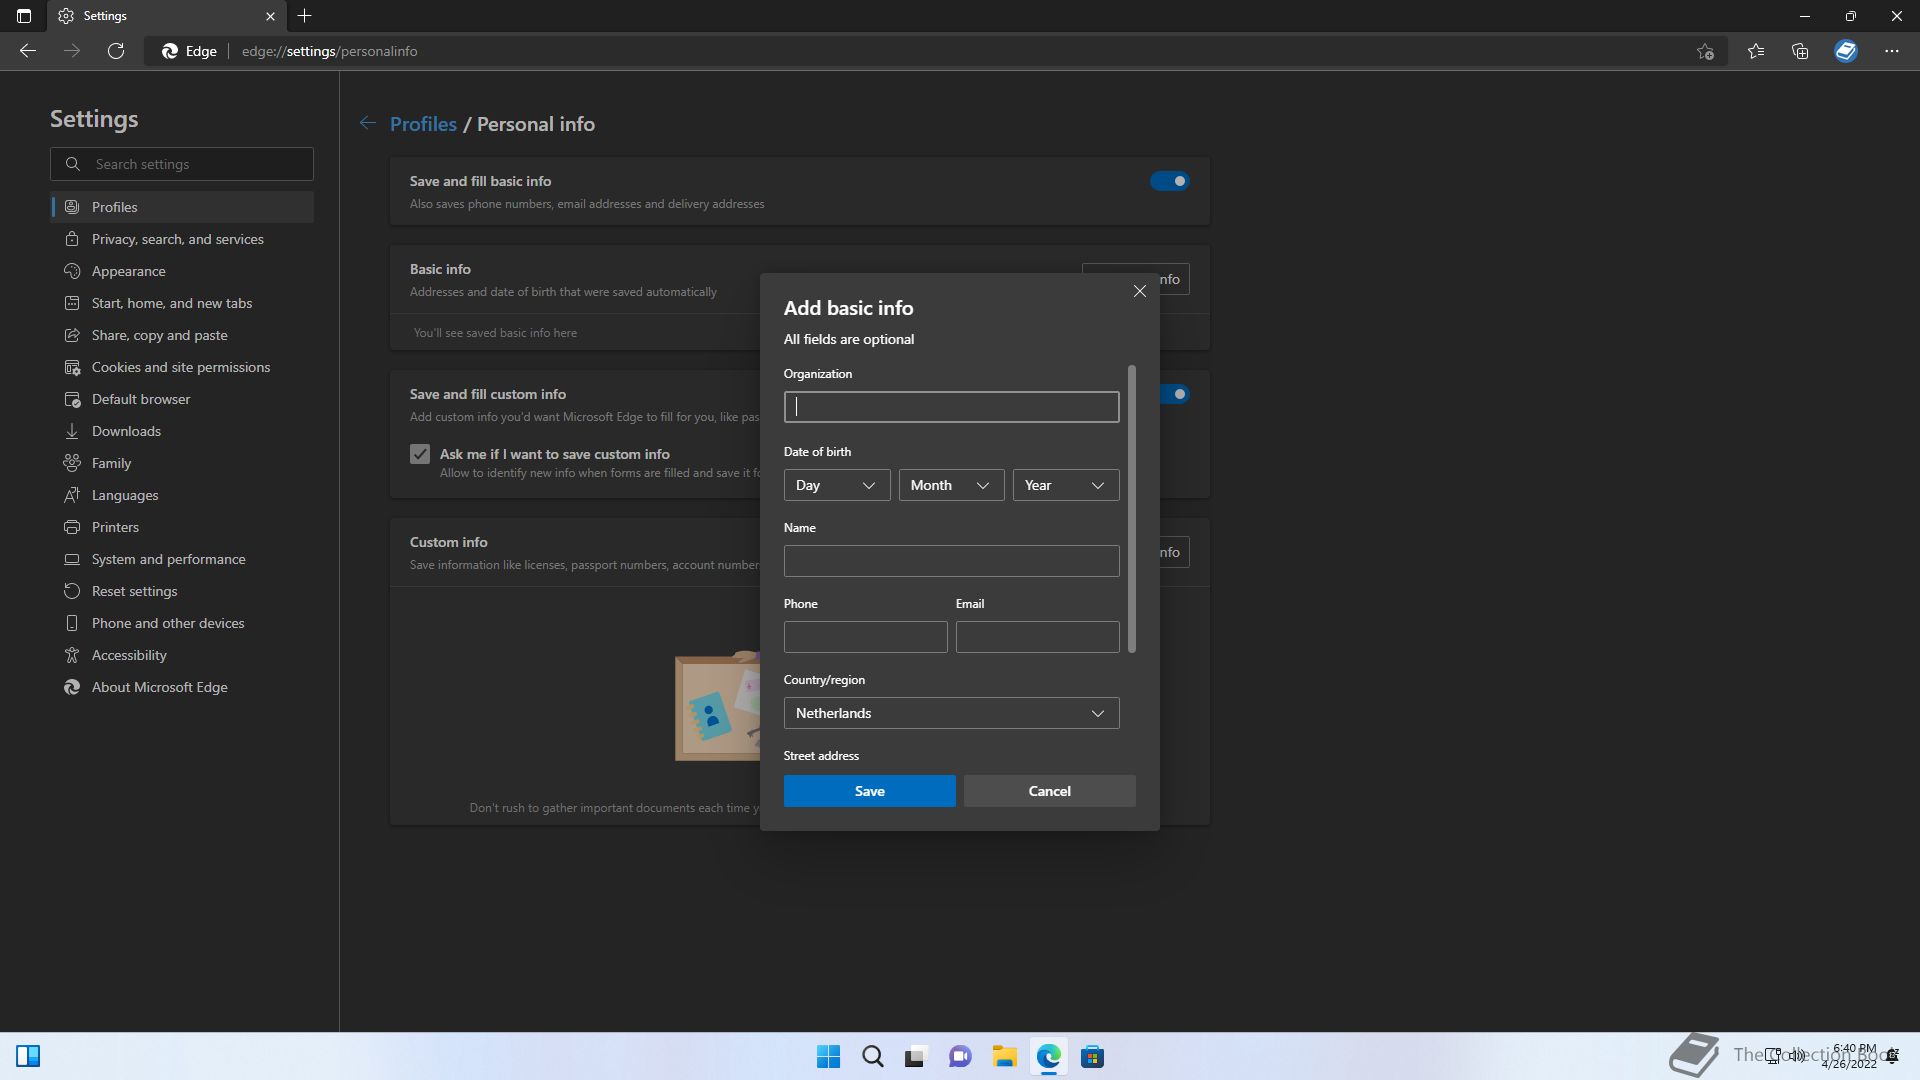1920x1080 pixels.
Task: Open File Explorer from the taskbar
Action: (x=1004, y=1056)
